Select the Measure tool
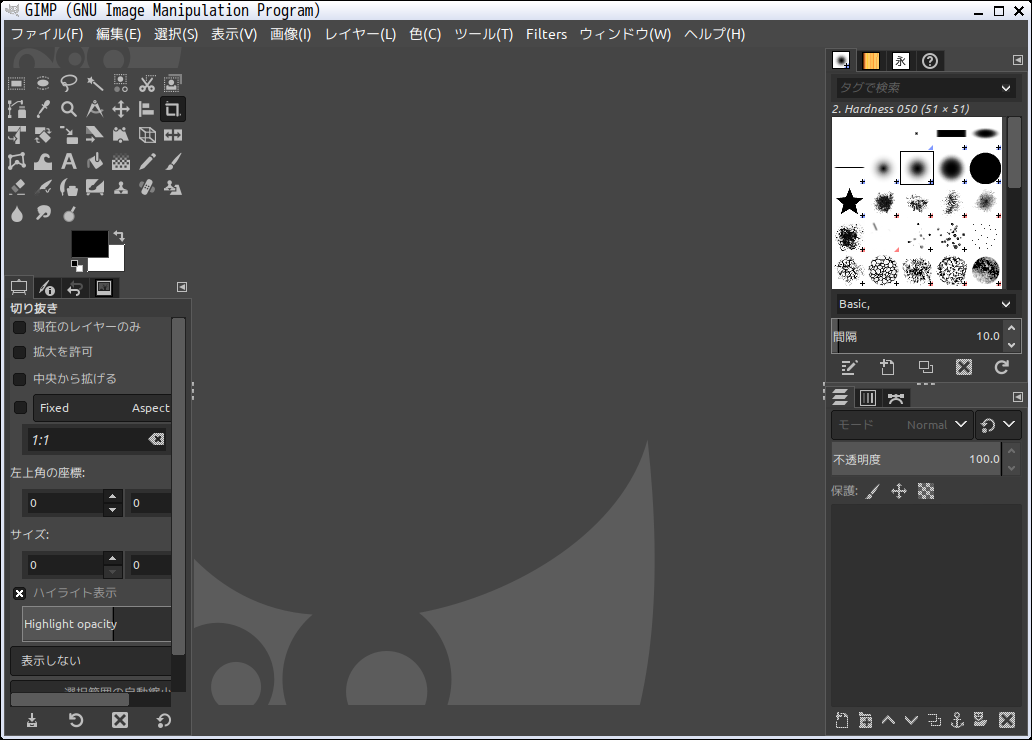The image size is (1032, 740). 95,109
